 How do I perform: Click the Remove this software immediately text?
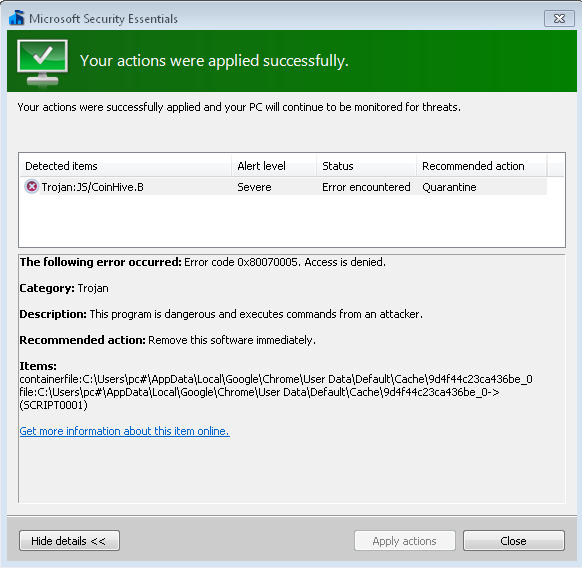[232, 340]
